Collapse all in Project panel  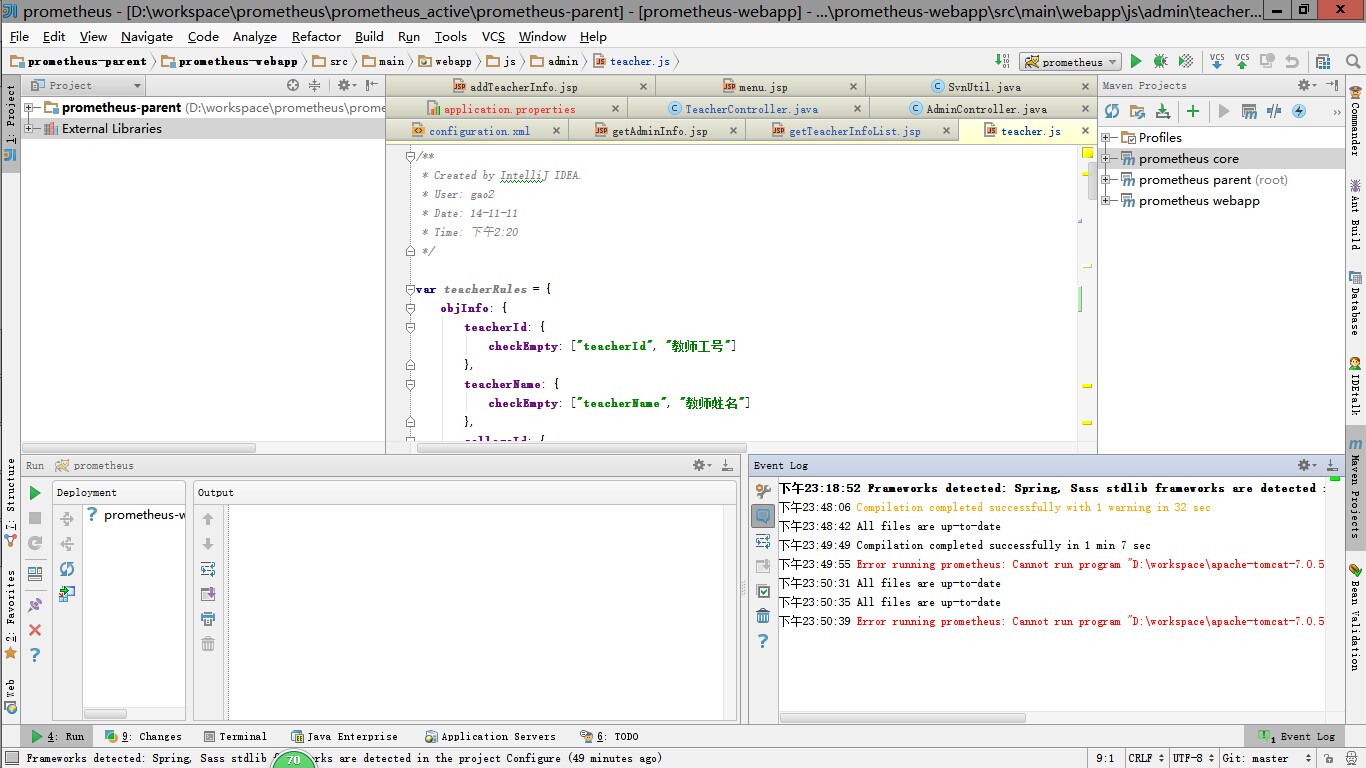coord(315,86)
